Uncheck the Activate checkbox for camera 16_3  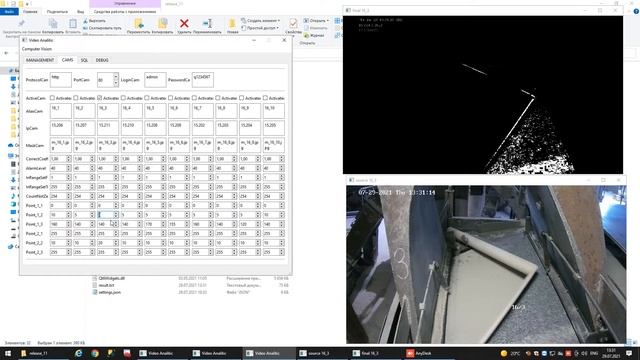99,98
